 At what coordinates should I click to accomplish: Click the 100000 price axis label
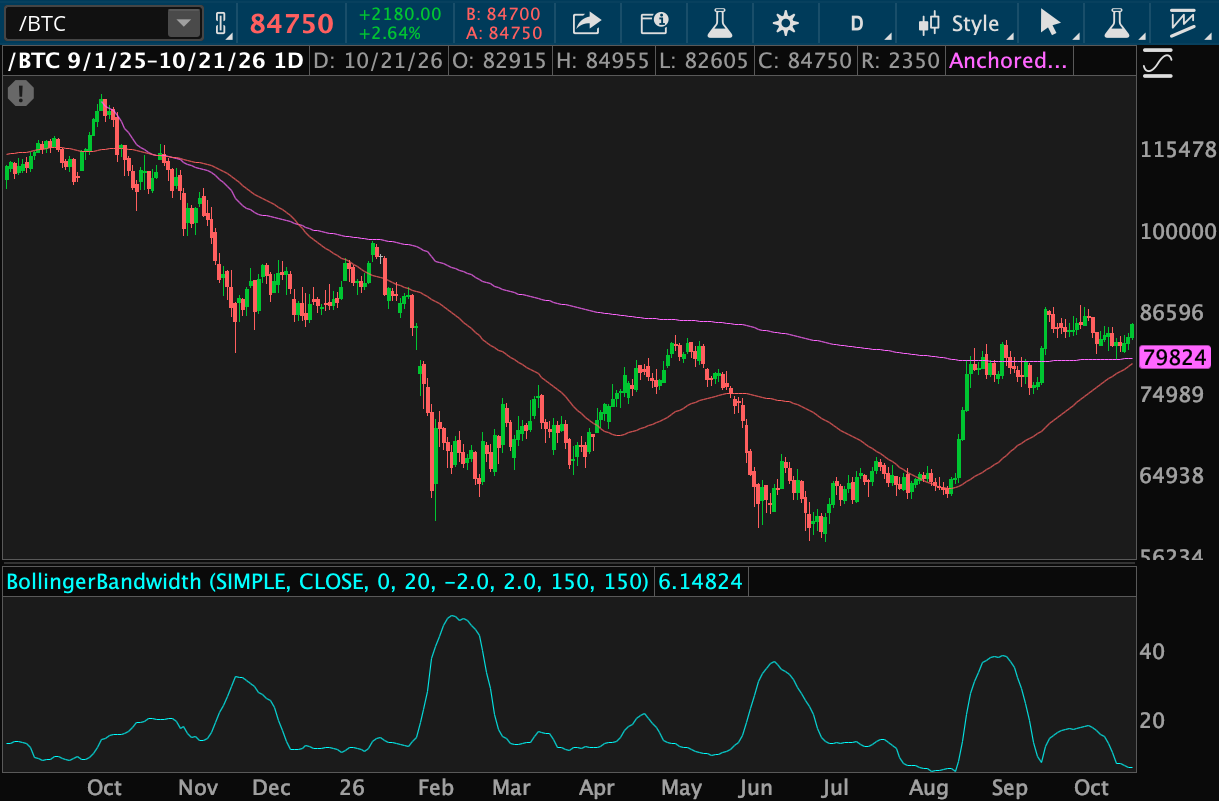(1178, 231)
